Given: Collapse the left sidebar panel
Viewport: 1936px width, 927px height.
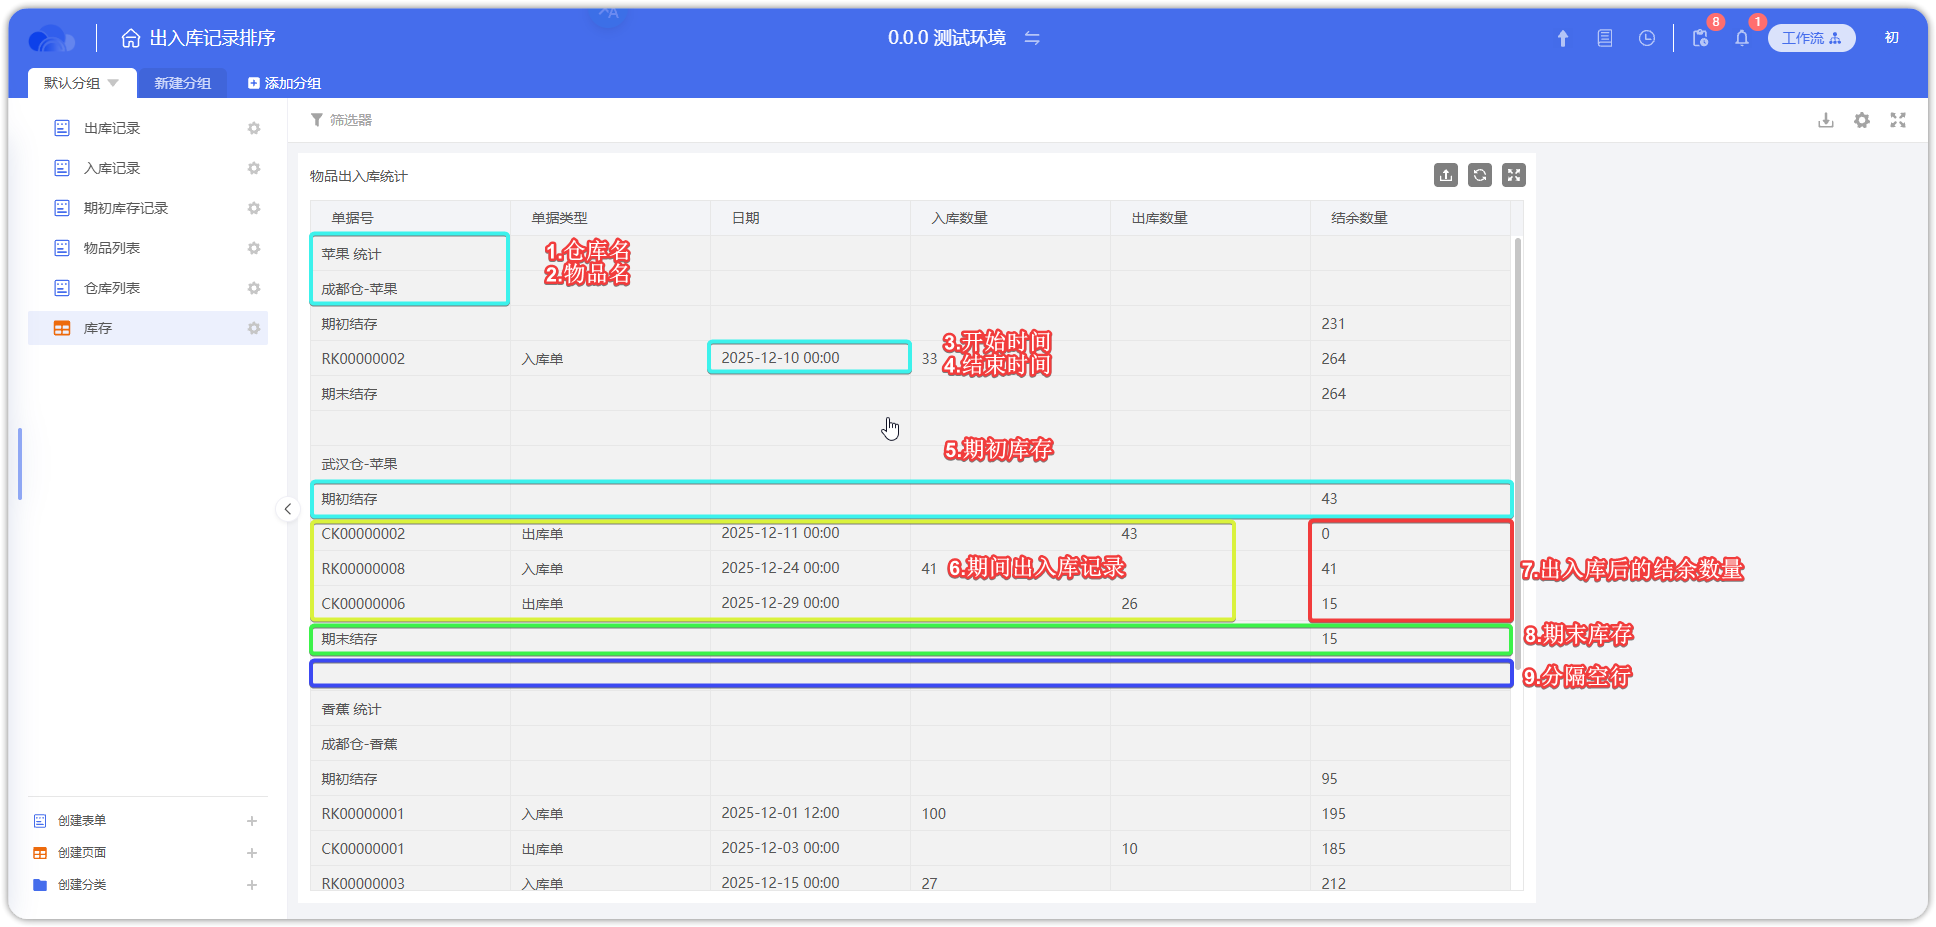Looking at the screenshot, I should 288,509.
